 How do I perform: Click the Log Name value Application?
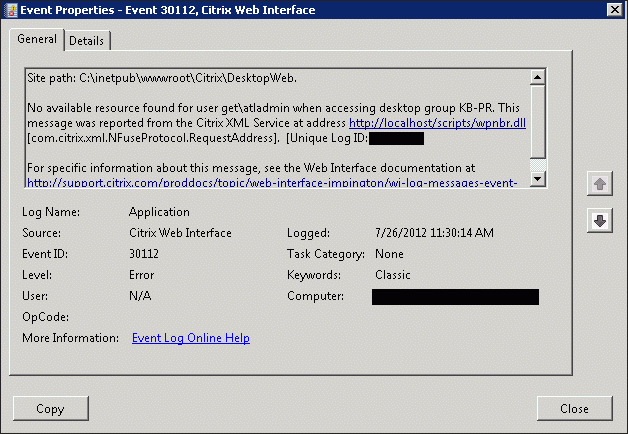click(x=159, y=212)
